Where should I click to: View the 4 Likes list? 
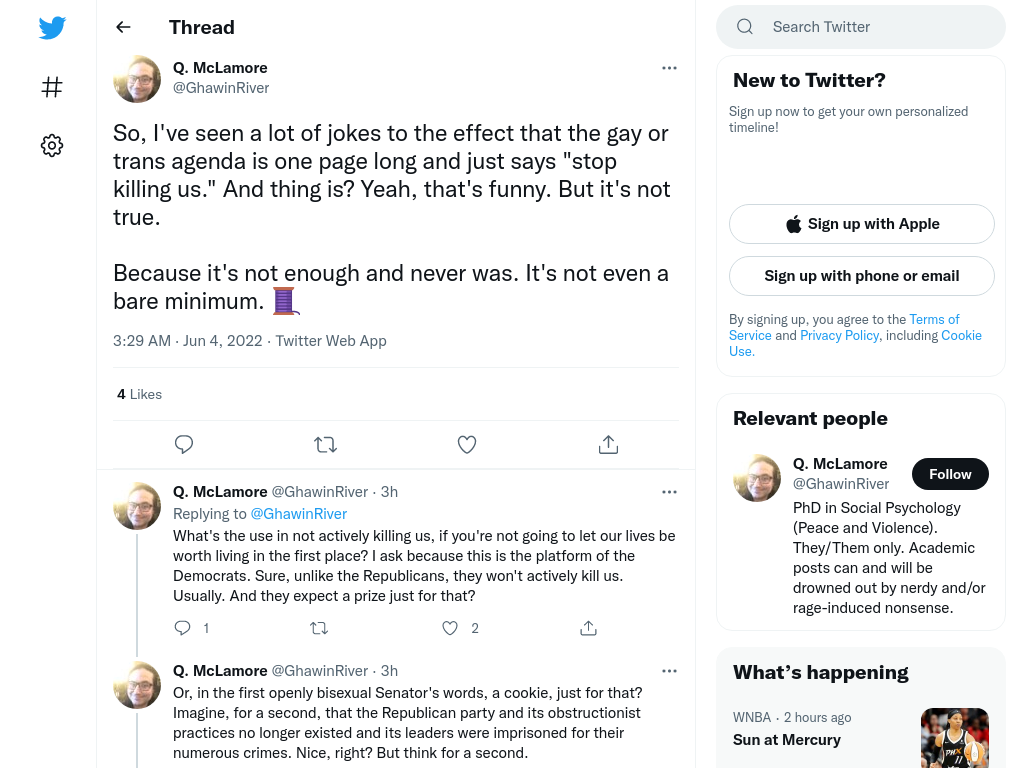pos(139,394)
